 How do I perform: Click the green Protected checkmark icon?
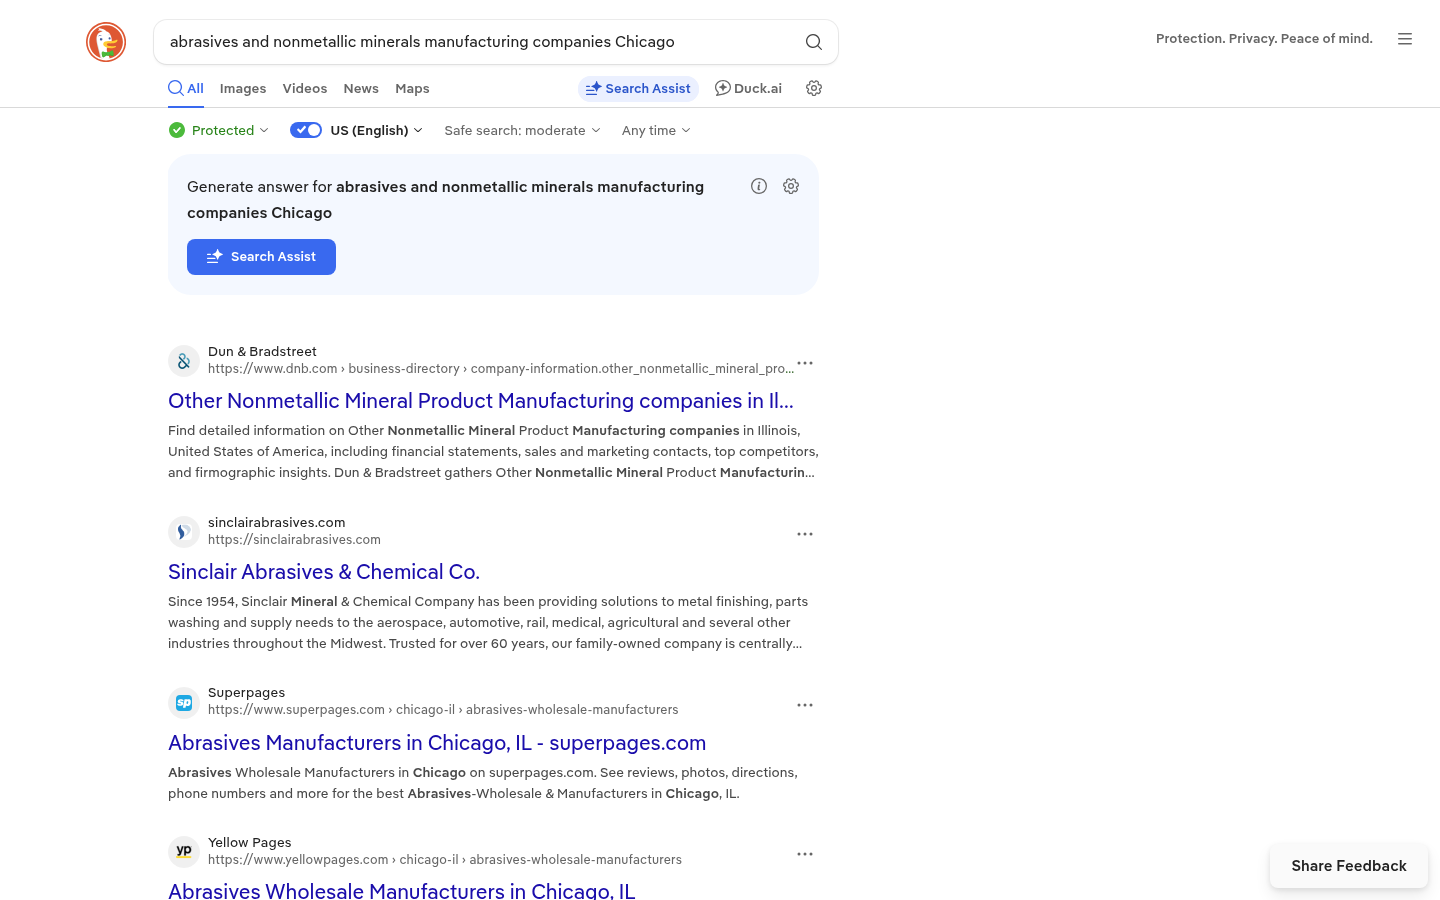tap(177, 130)
